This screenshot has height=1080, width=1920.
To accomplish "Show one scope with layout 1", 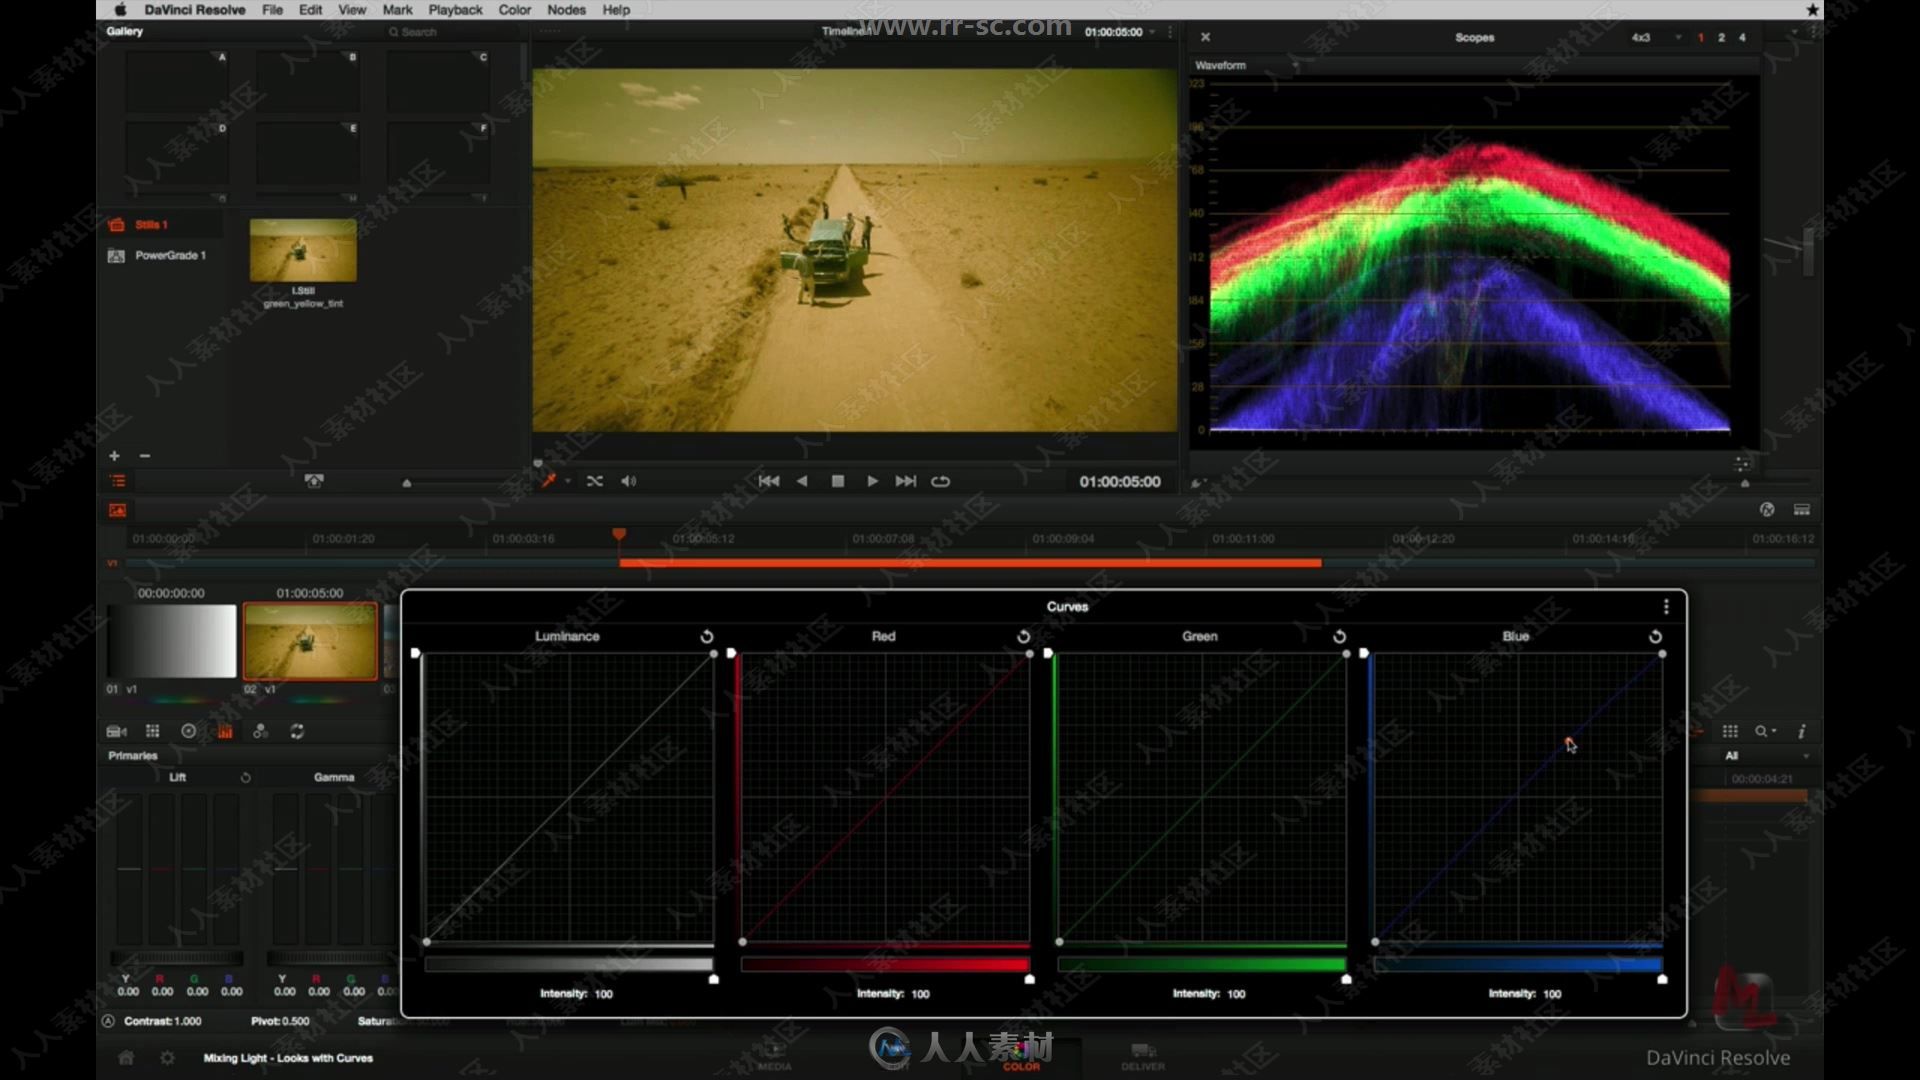I will 1701,38.
